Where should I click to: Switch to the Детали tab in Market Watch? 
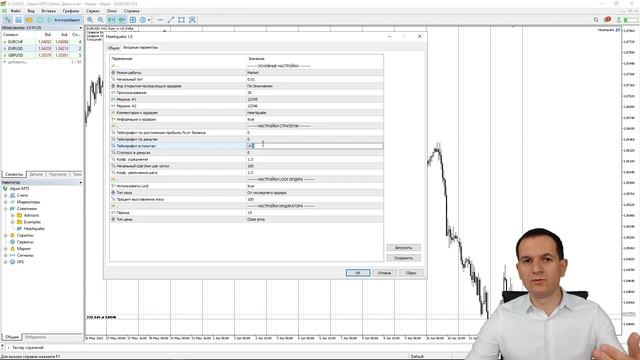click(36, 174)
